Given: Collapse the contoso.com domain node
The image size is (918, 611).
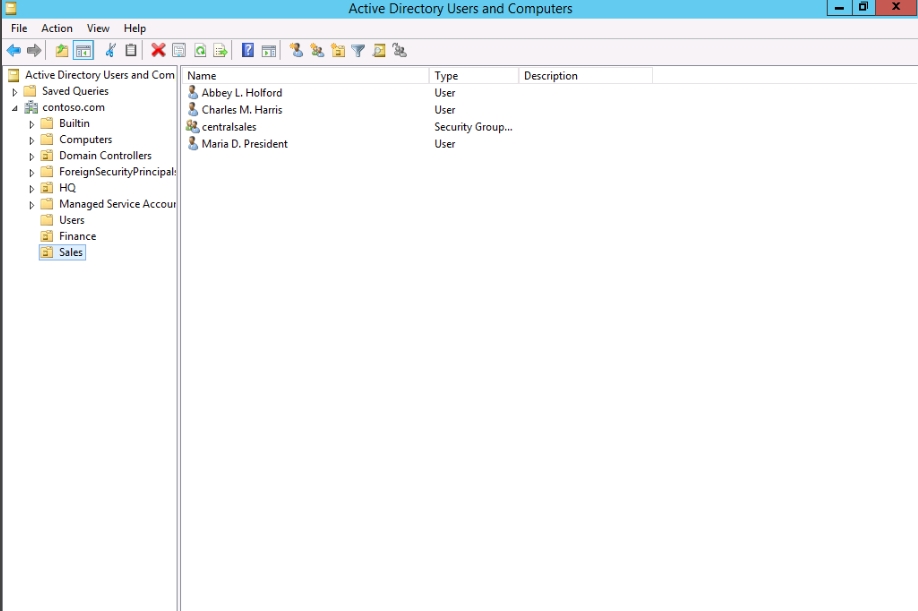Looking at the screenshot, I should pos(15,108).
